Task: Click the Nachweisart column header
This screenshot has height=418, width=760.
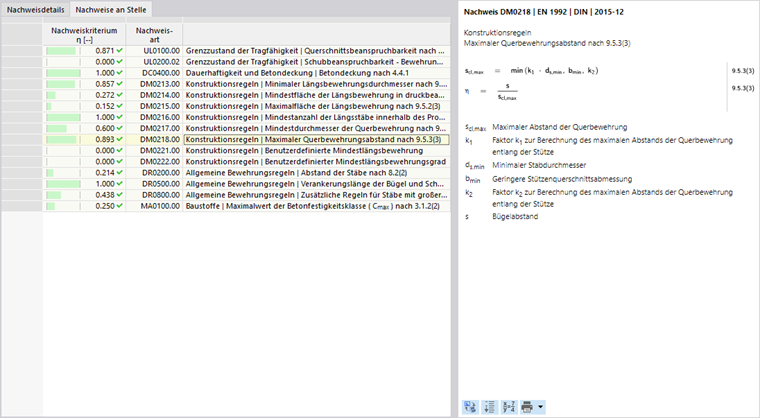Action: coord(154,35)
